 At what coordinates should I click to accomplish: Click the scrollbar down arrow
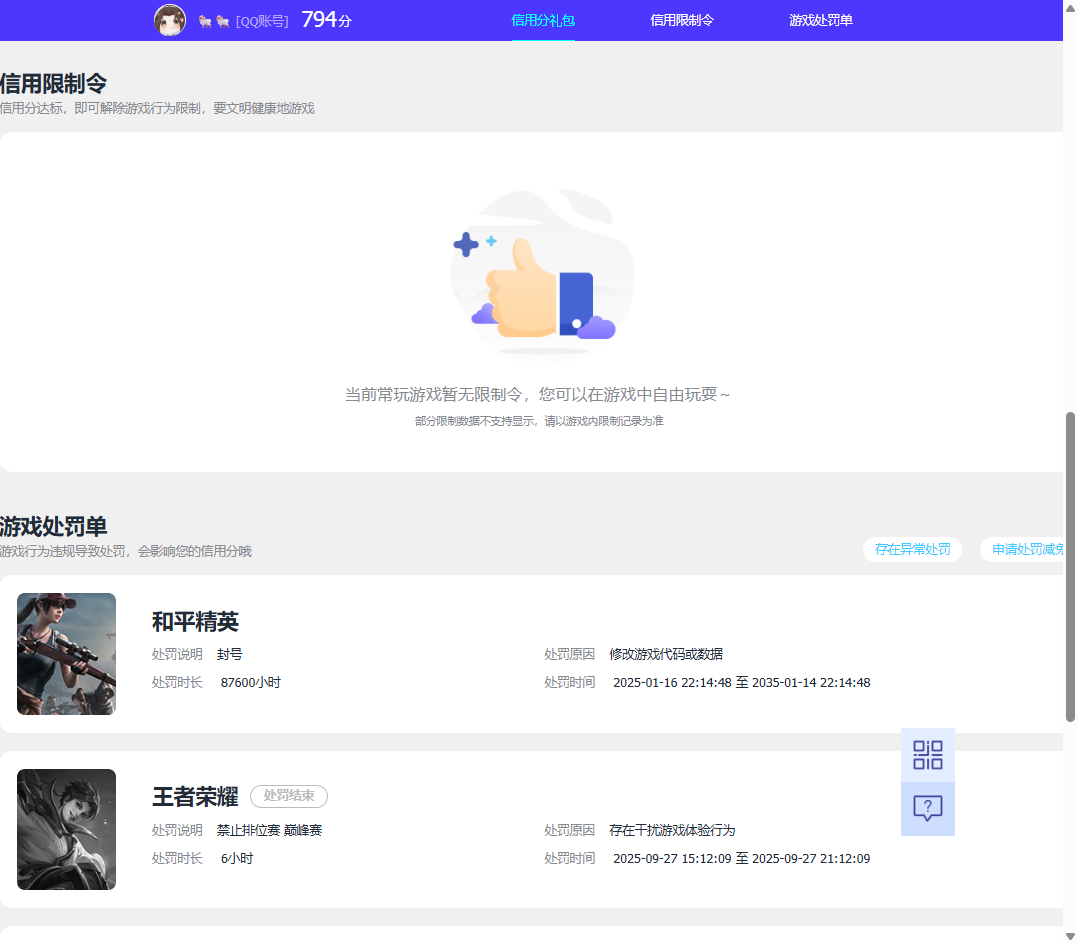point(1070,936)
